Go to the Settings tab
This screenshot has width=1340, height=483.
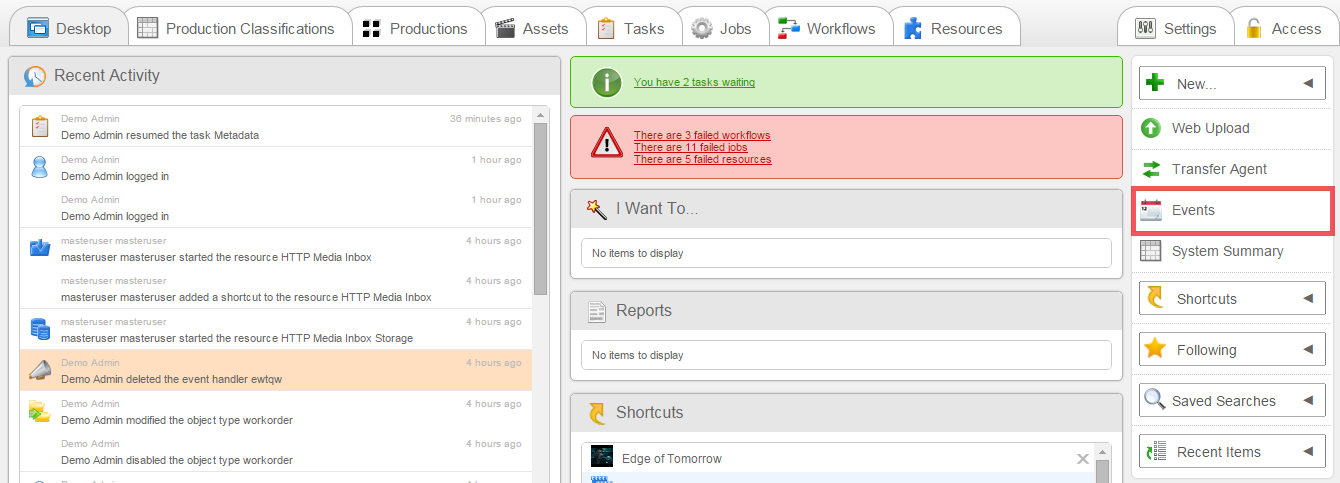1175,28
